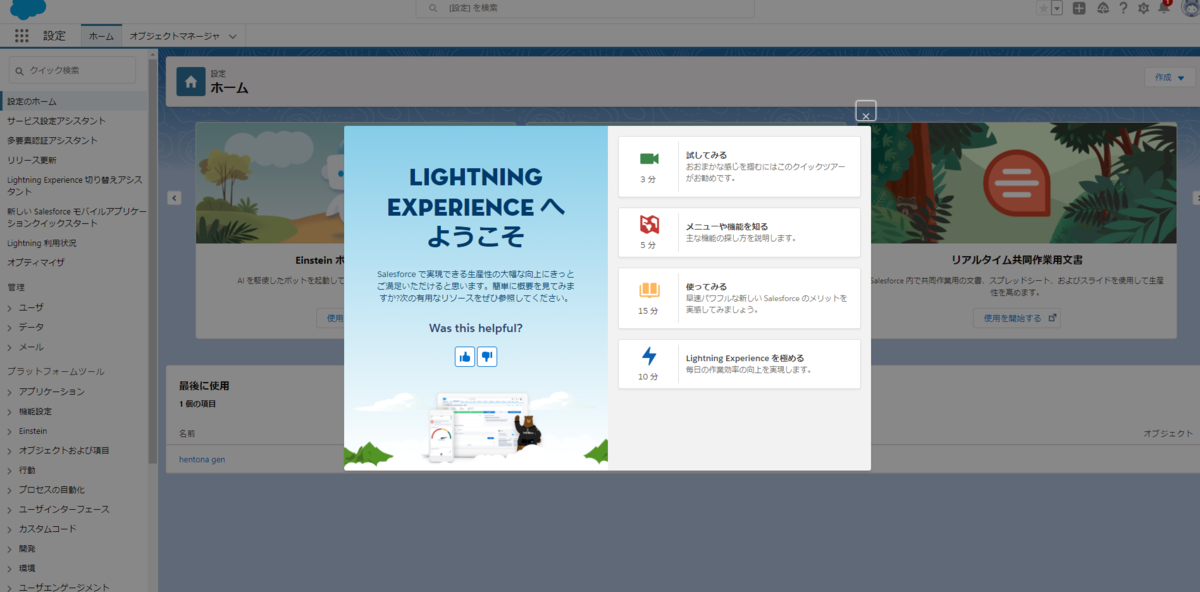The image size is (1200, 592).
Task: Open the 使ってみる book icon
Action: click(649, 290)
